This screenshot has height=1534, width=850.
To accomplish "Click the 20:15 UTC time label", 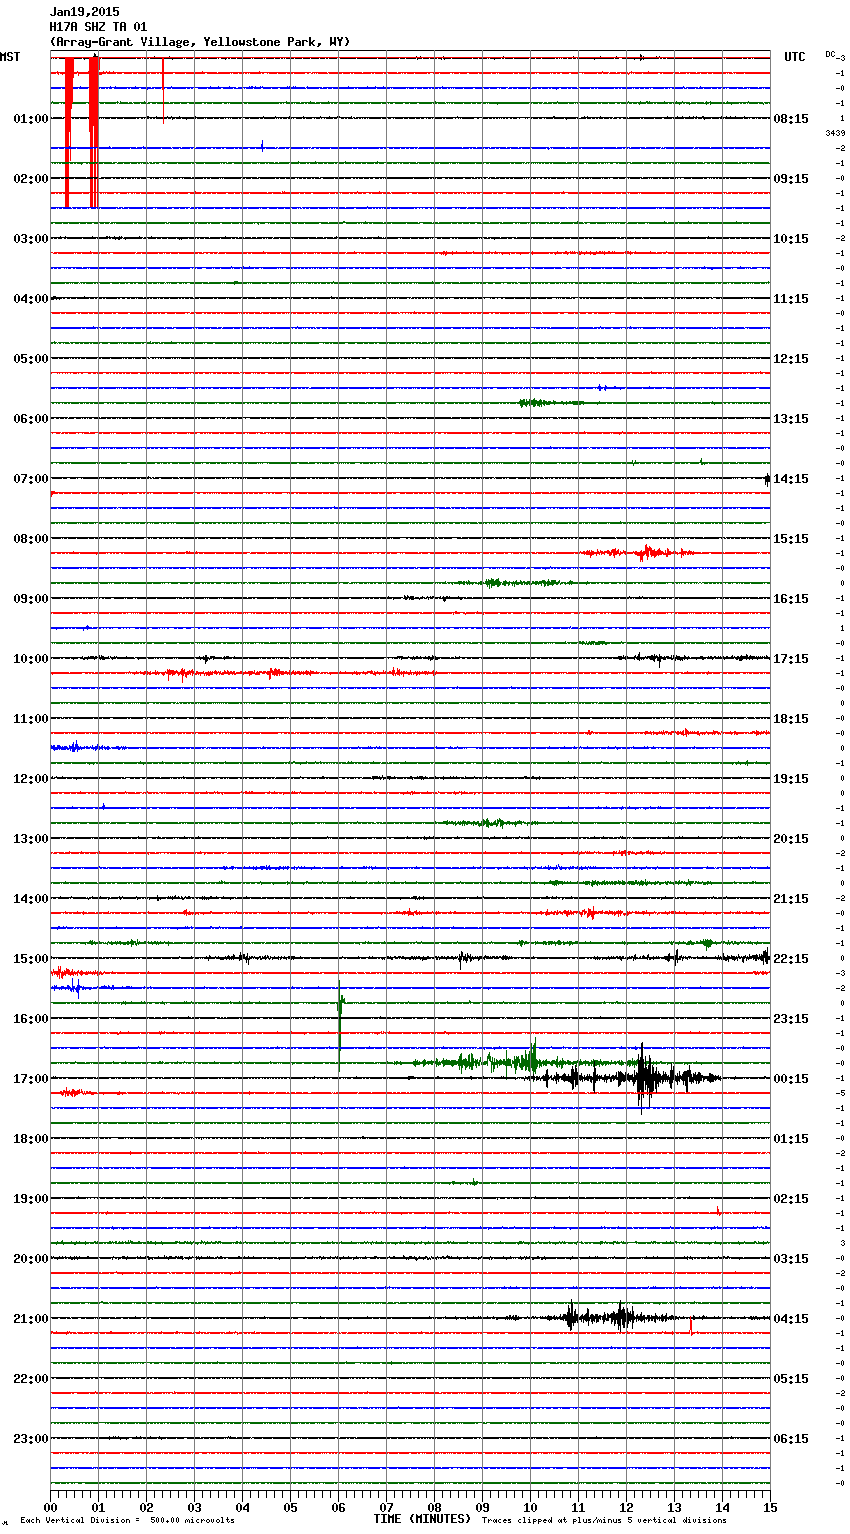I will (x=791, y=839).
